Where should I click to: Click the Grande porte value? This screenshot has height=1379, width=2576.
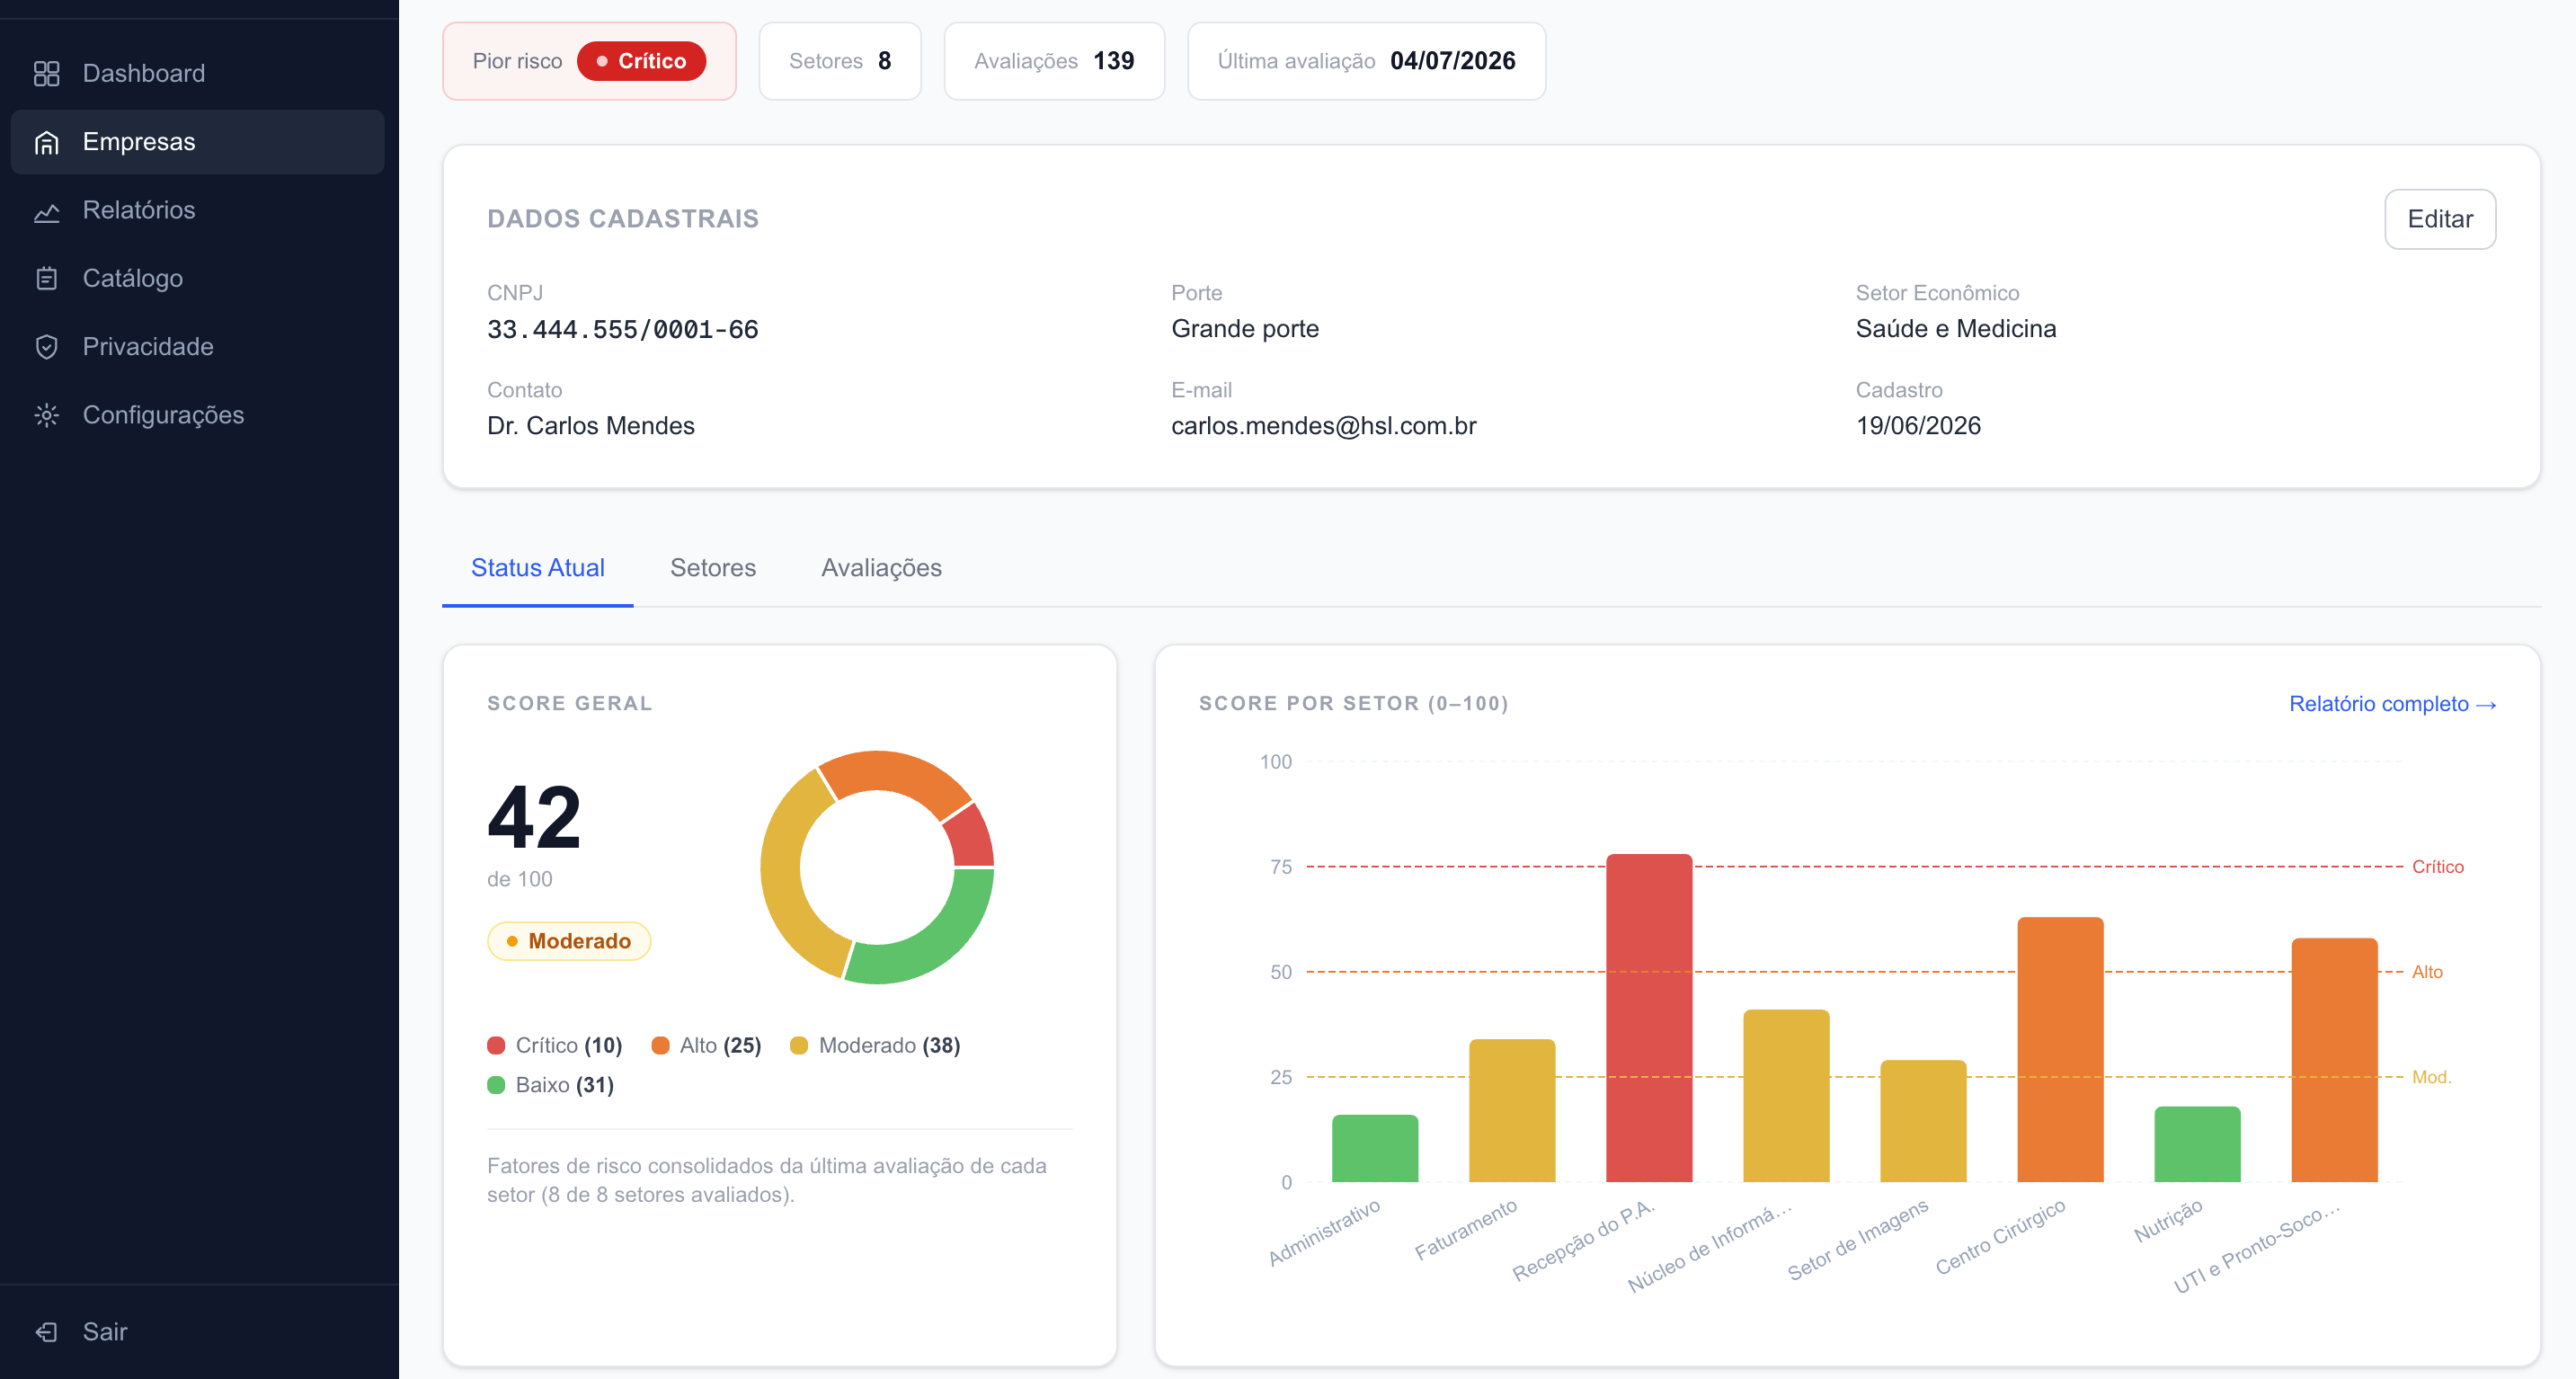1244,329
